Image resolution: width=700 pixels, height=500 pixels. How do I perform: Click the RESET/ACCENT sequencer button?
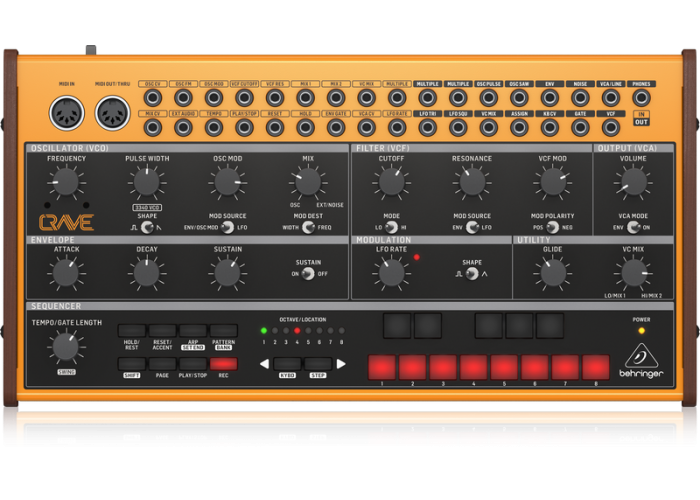pos(162,331)
